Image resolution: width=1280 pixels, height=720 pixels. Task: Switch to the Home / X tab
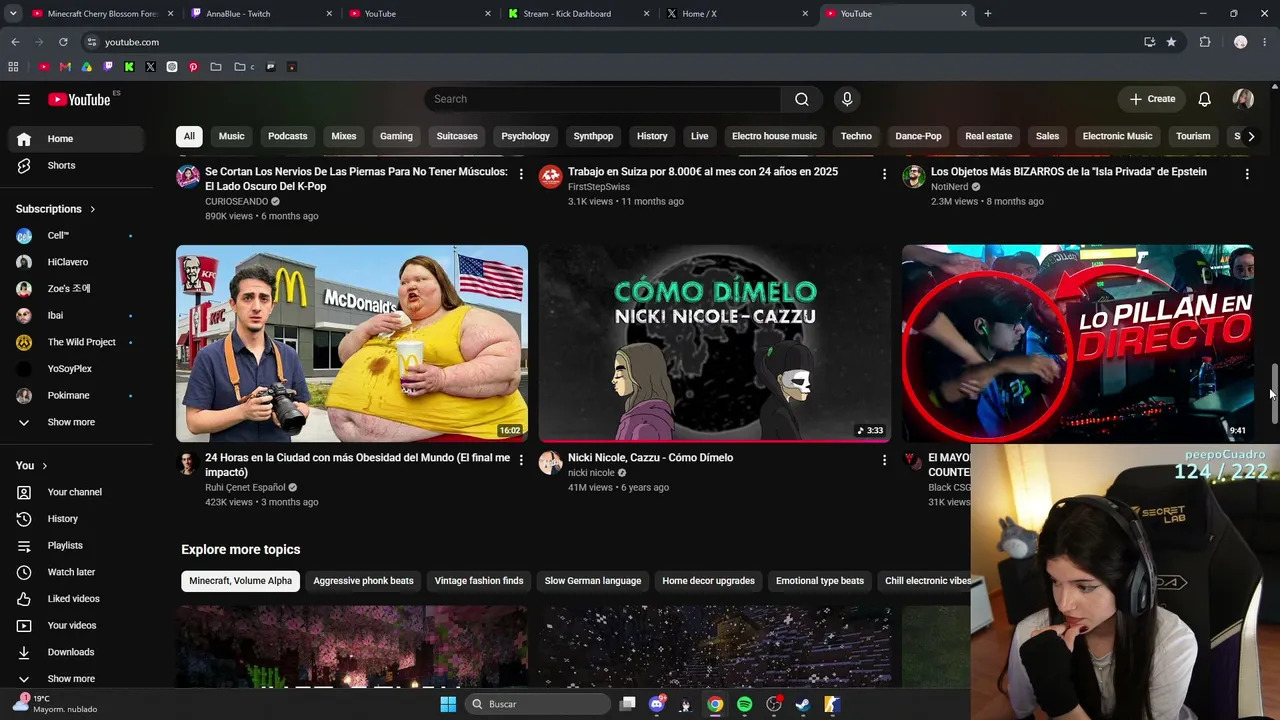[x=736, y=14]
